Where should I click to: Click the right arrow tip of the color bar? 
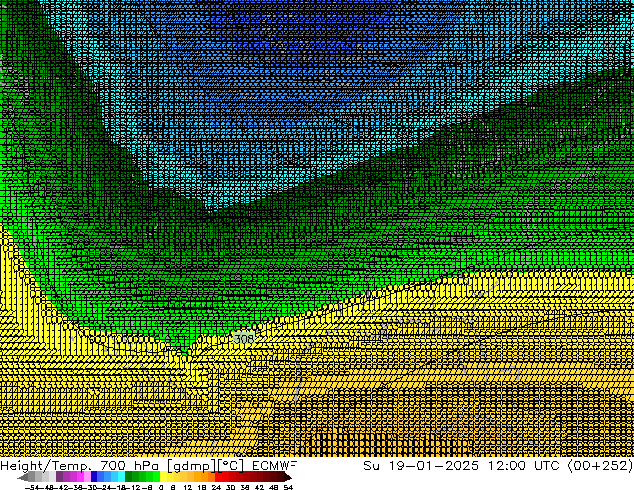(x=288, y=477)
